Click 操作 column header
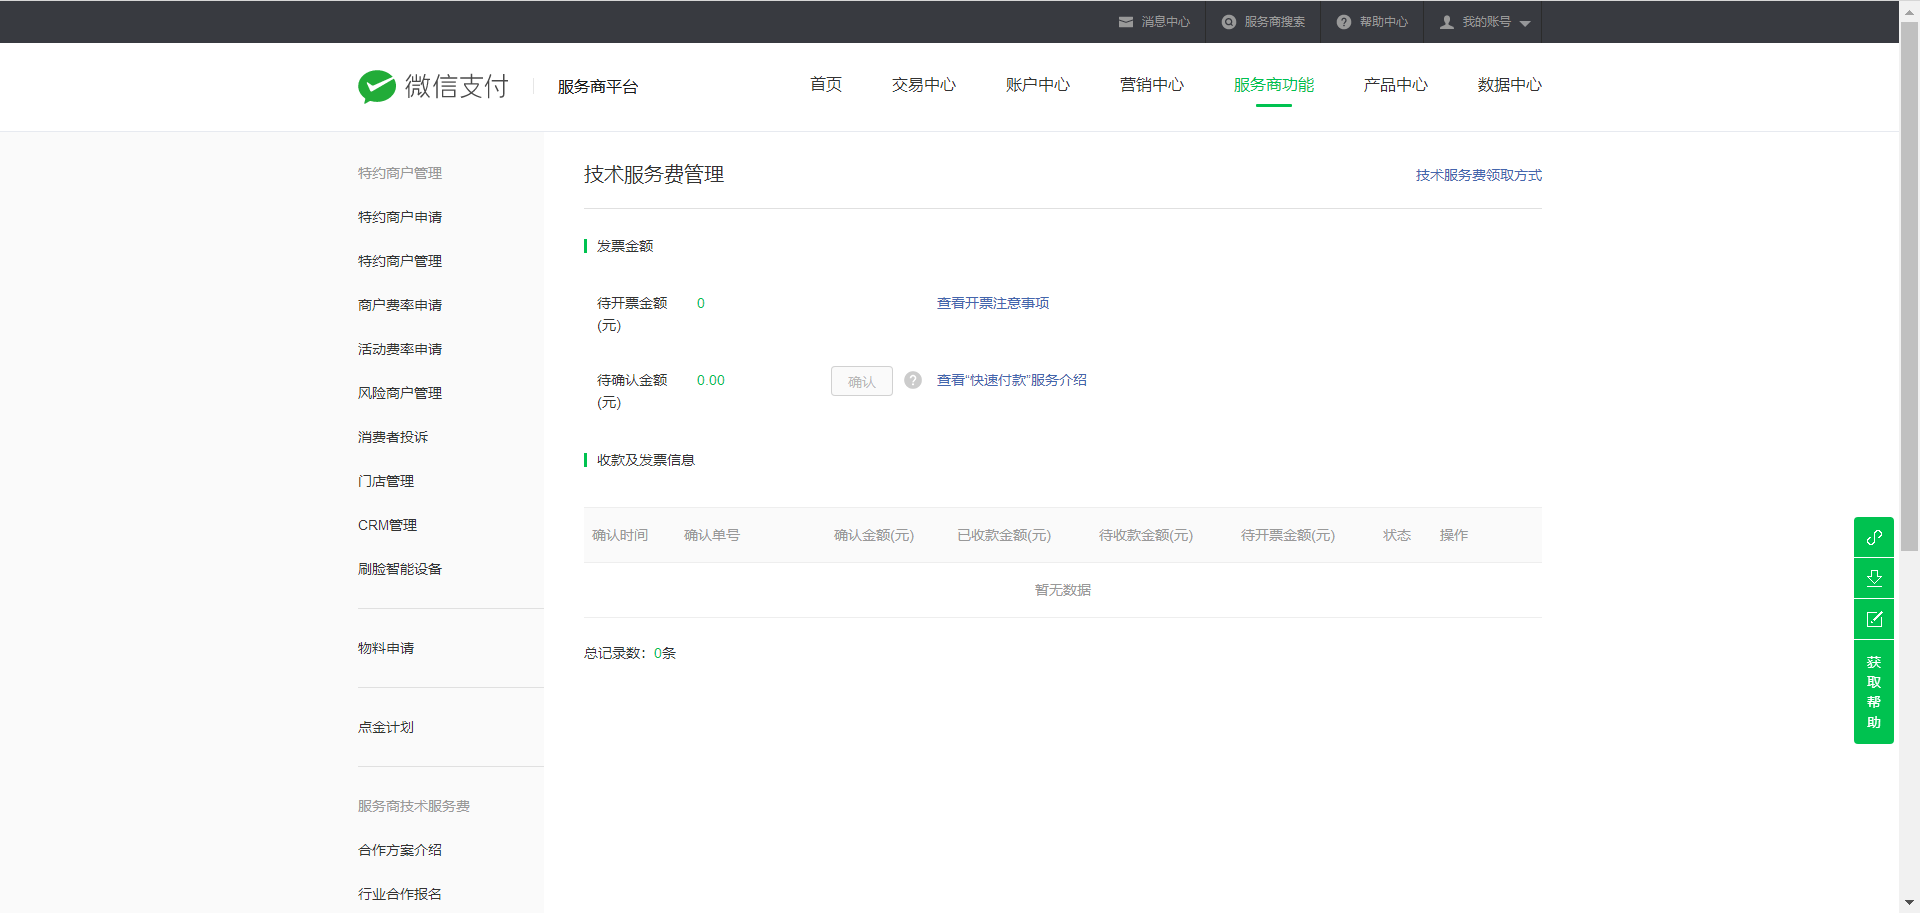Screen dimensions: 1920x913 tap(1454, 535)
